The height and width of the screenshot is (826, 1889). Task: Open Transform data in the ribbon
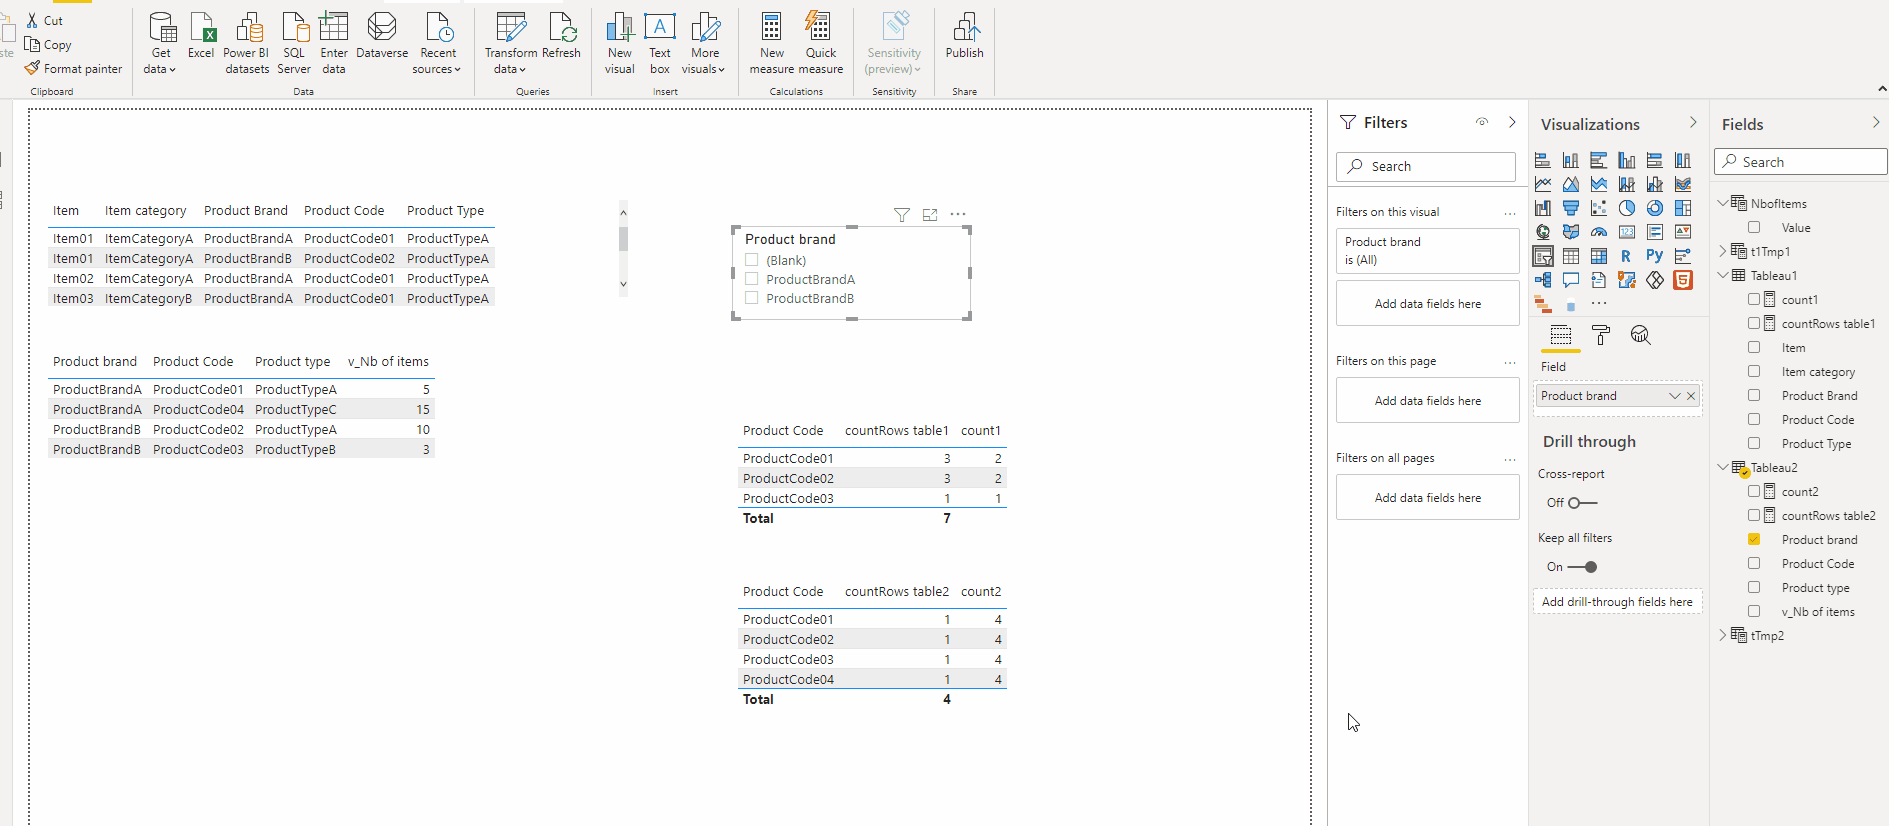point(511,44)
